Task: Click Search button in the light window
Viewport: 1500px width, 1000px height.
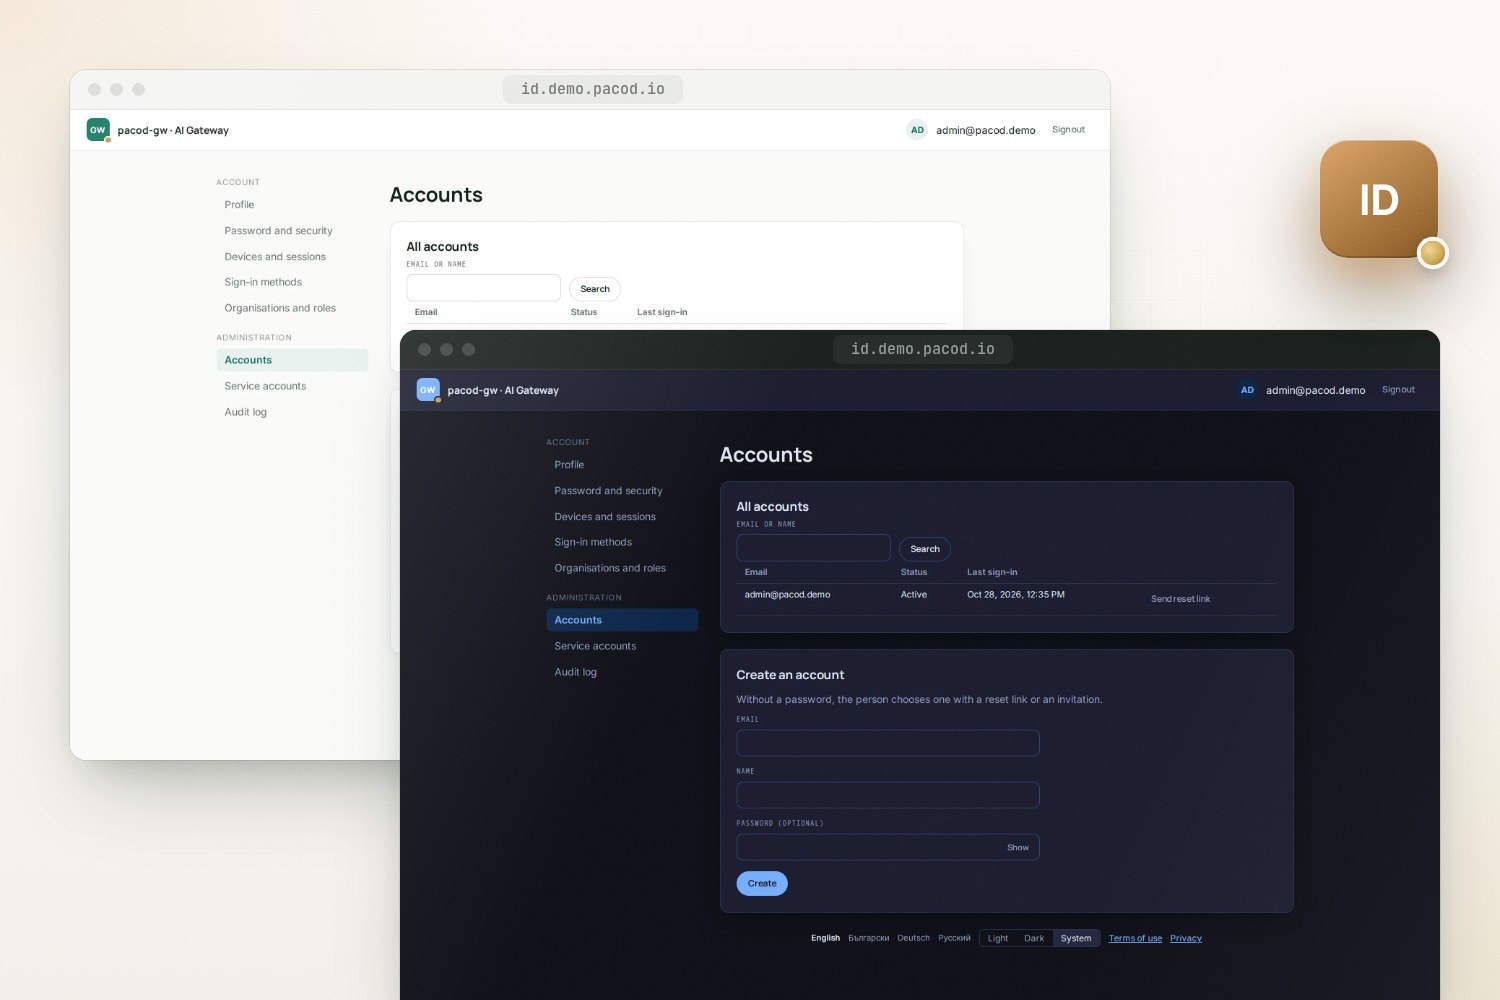Action: 595,289
